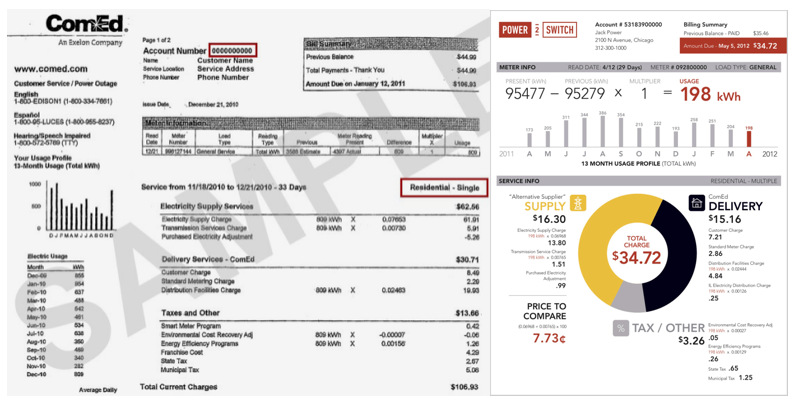Click Jan-10 row in Electric Usage table
Viewport: 801px width, 408px height.
[x=55, y=284]
